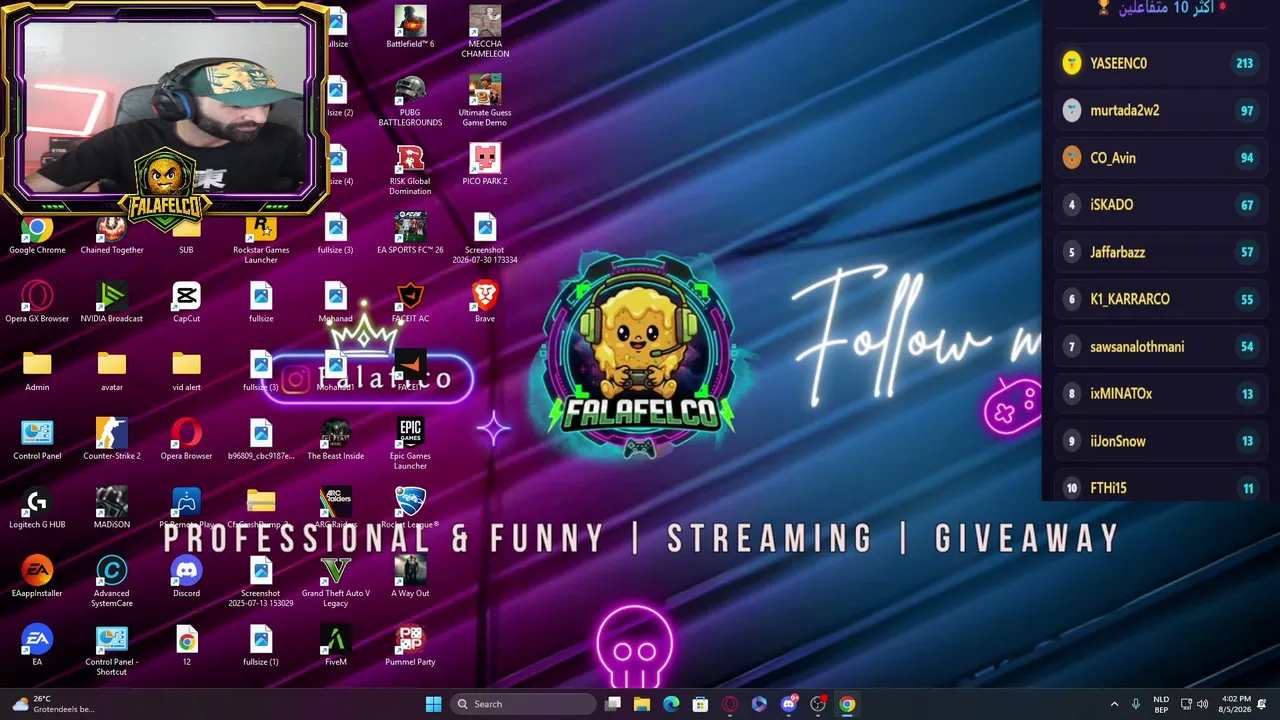
Task: Open the Battlefield 6 desktop shortcut
Action: point(410,28)
